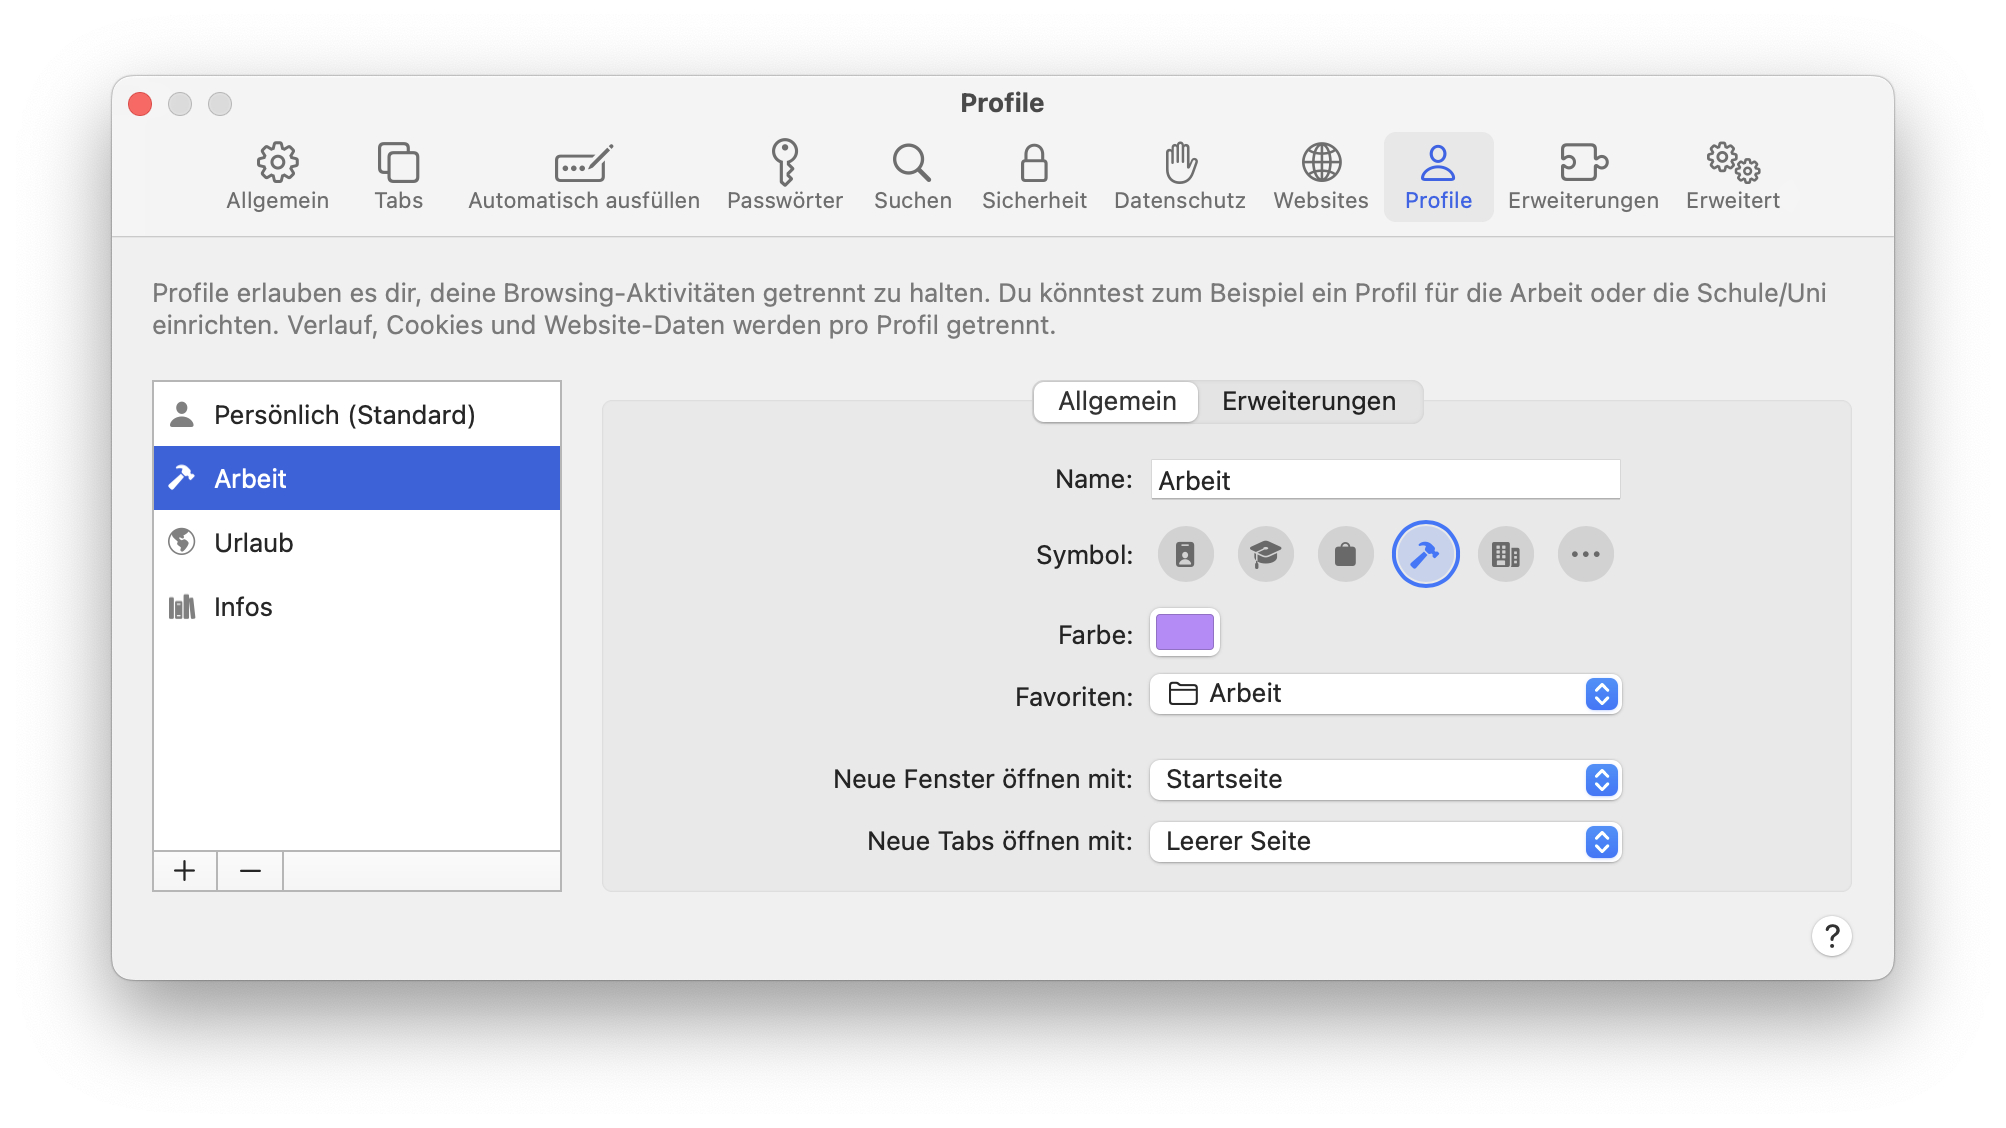Screen dimensions: 2006x1128
Task: Open the Datenschutz settings pane
Action: coord(1179,175)
